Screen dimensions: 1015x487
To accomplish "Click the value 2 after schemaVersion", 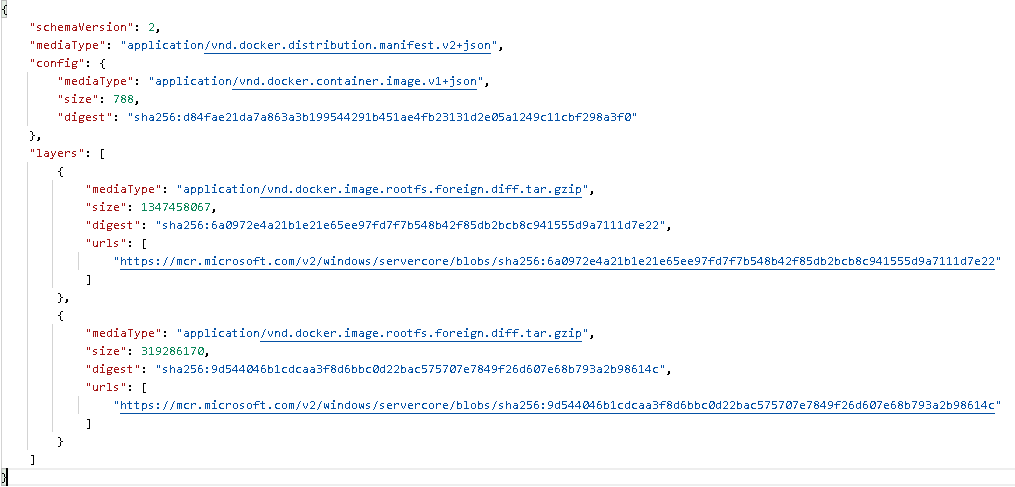I will coord(131,28).
